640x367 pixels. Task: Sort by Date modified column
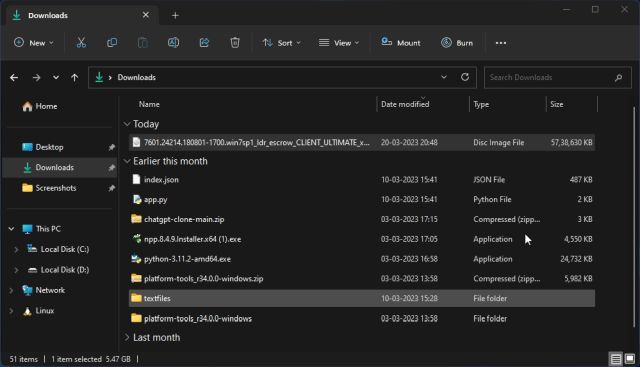pos(405,104)
